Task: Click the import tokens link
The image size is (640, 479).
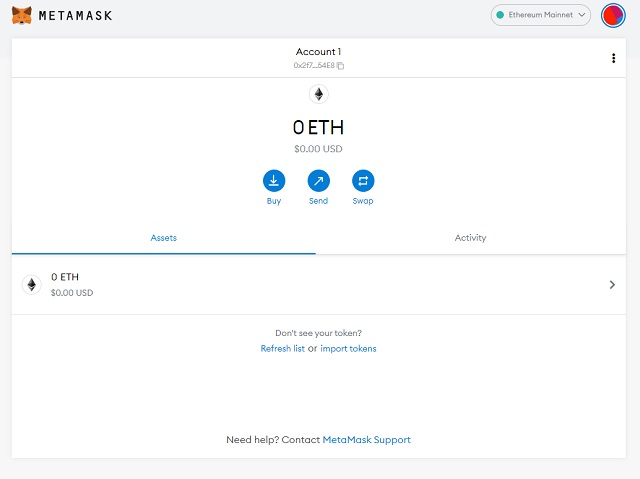Action: [x=348, y=348]
